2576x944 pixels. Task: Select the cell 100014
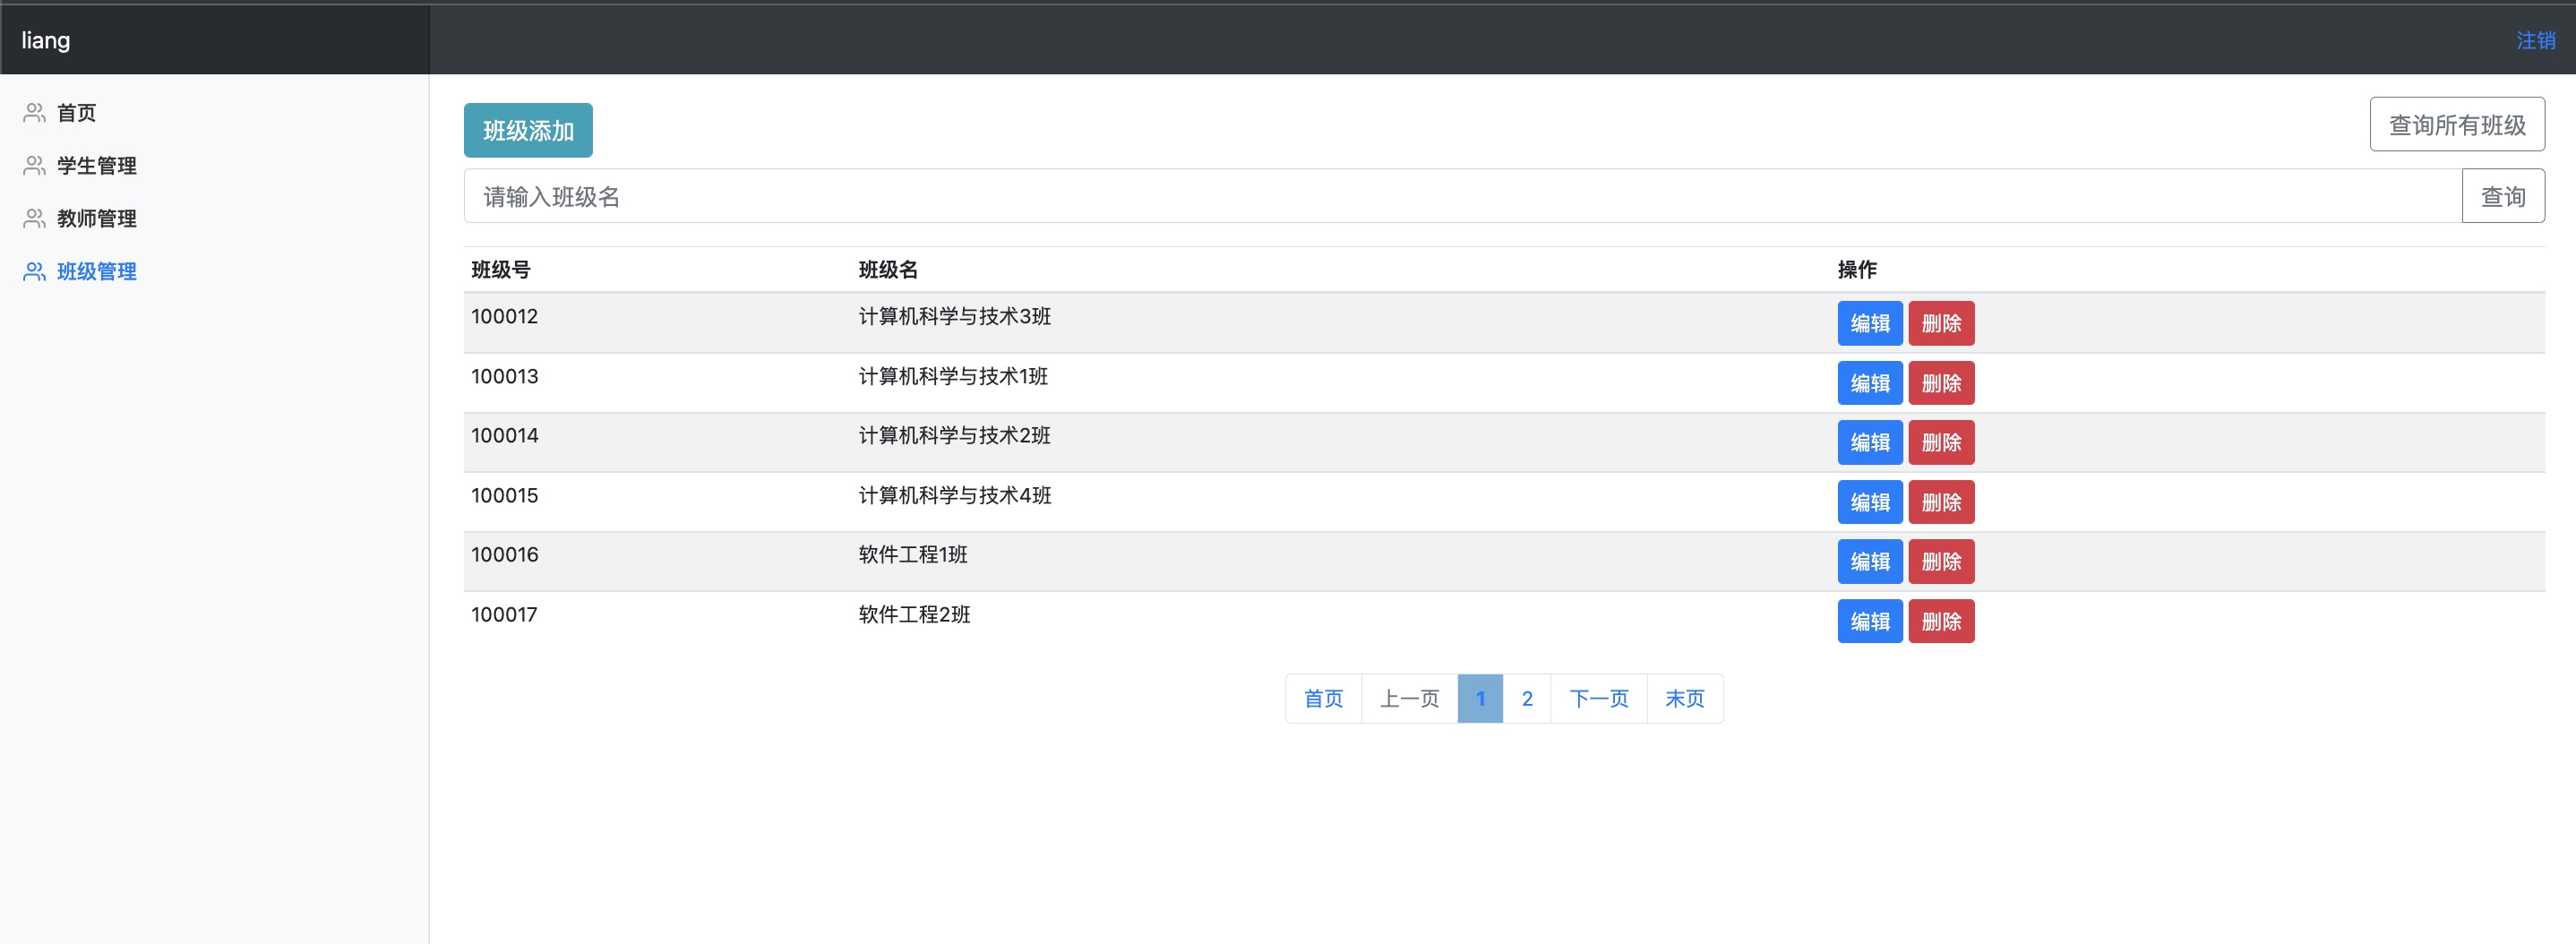[x=505, y=436]
